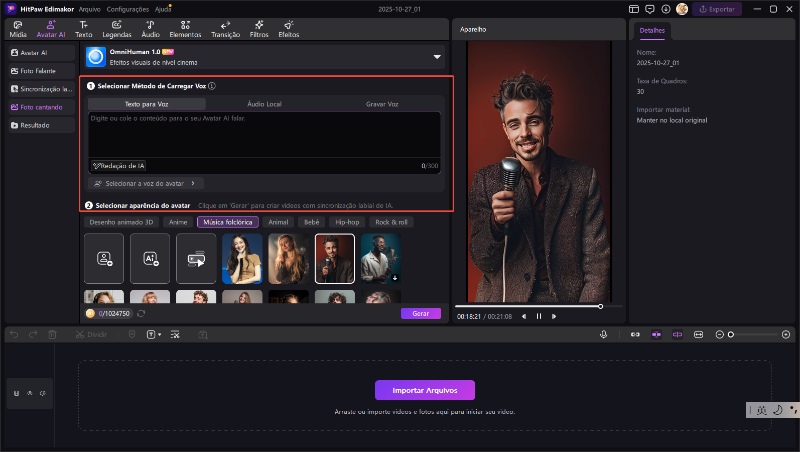The image size is (800, 452).
Task: Select Foto cantando sidebar item
Action: point(41,107)
